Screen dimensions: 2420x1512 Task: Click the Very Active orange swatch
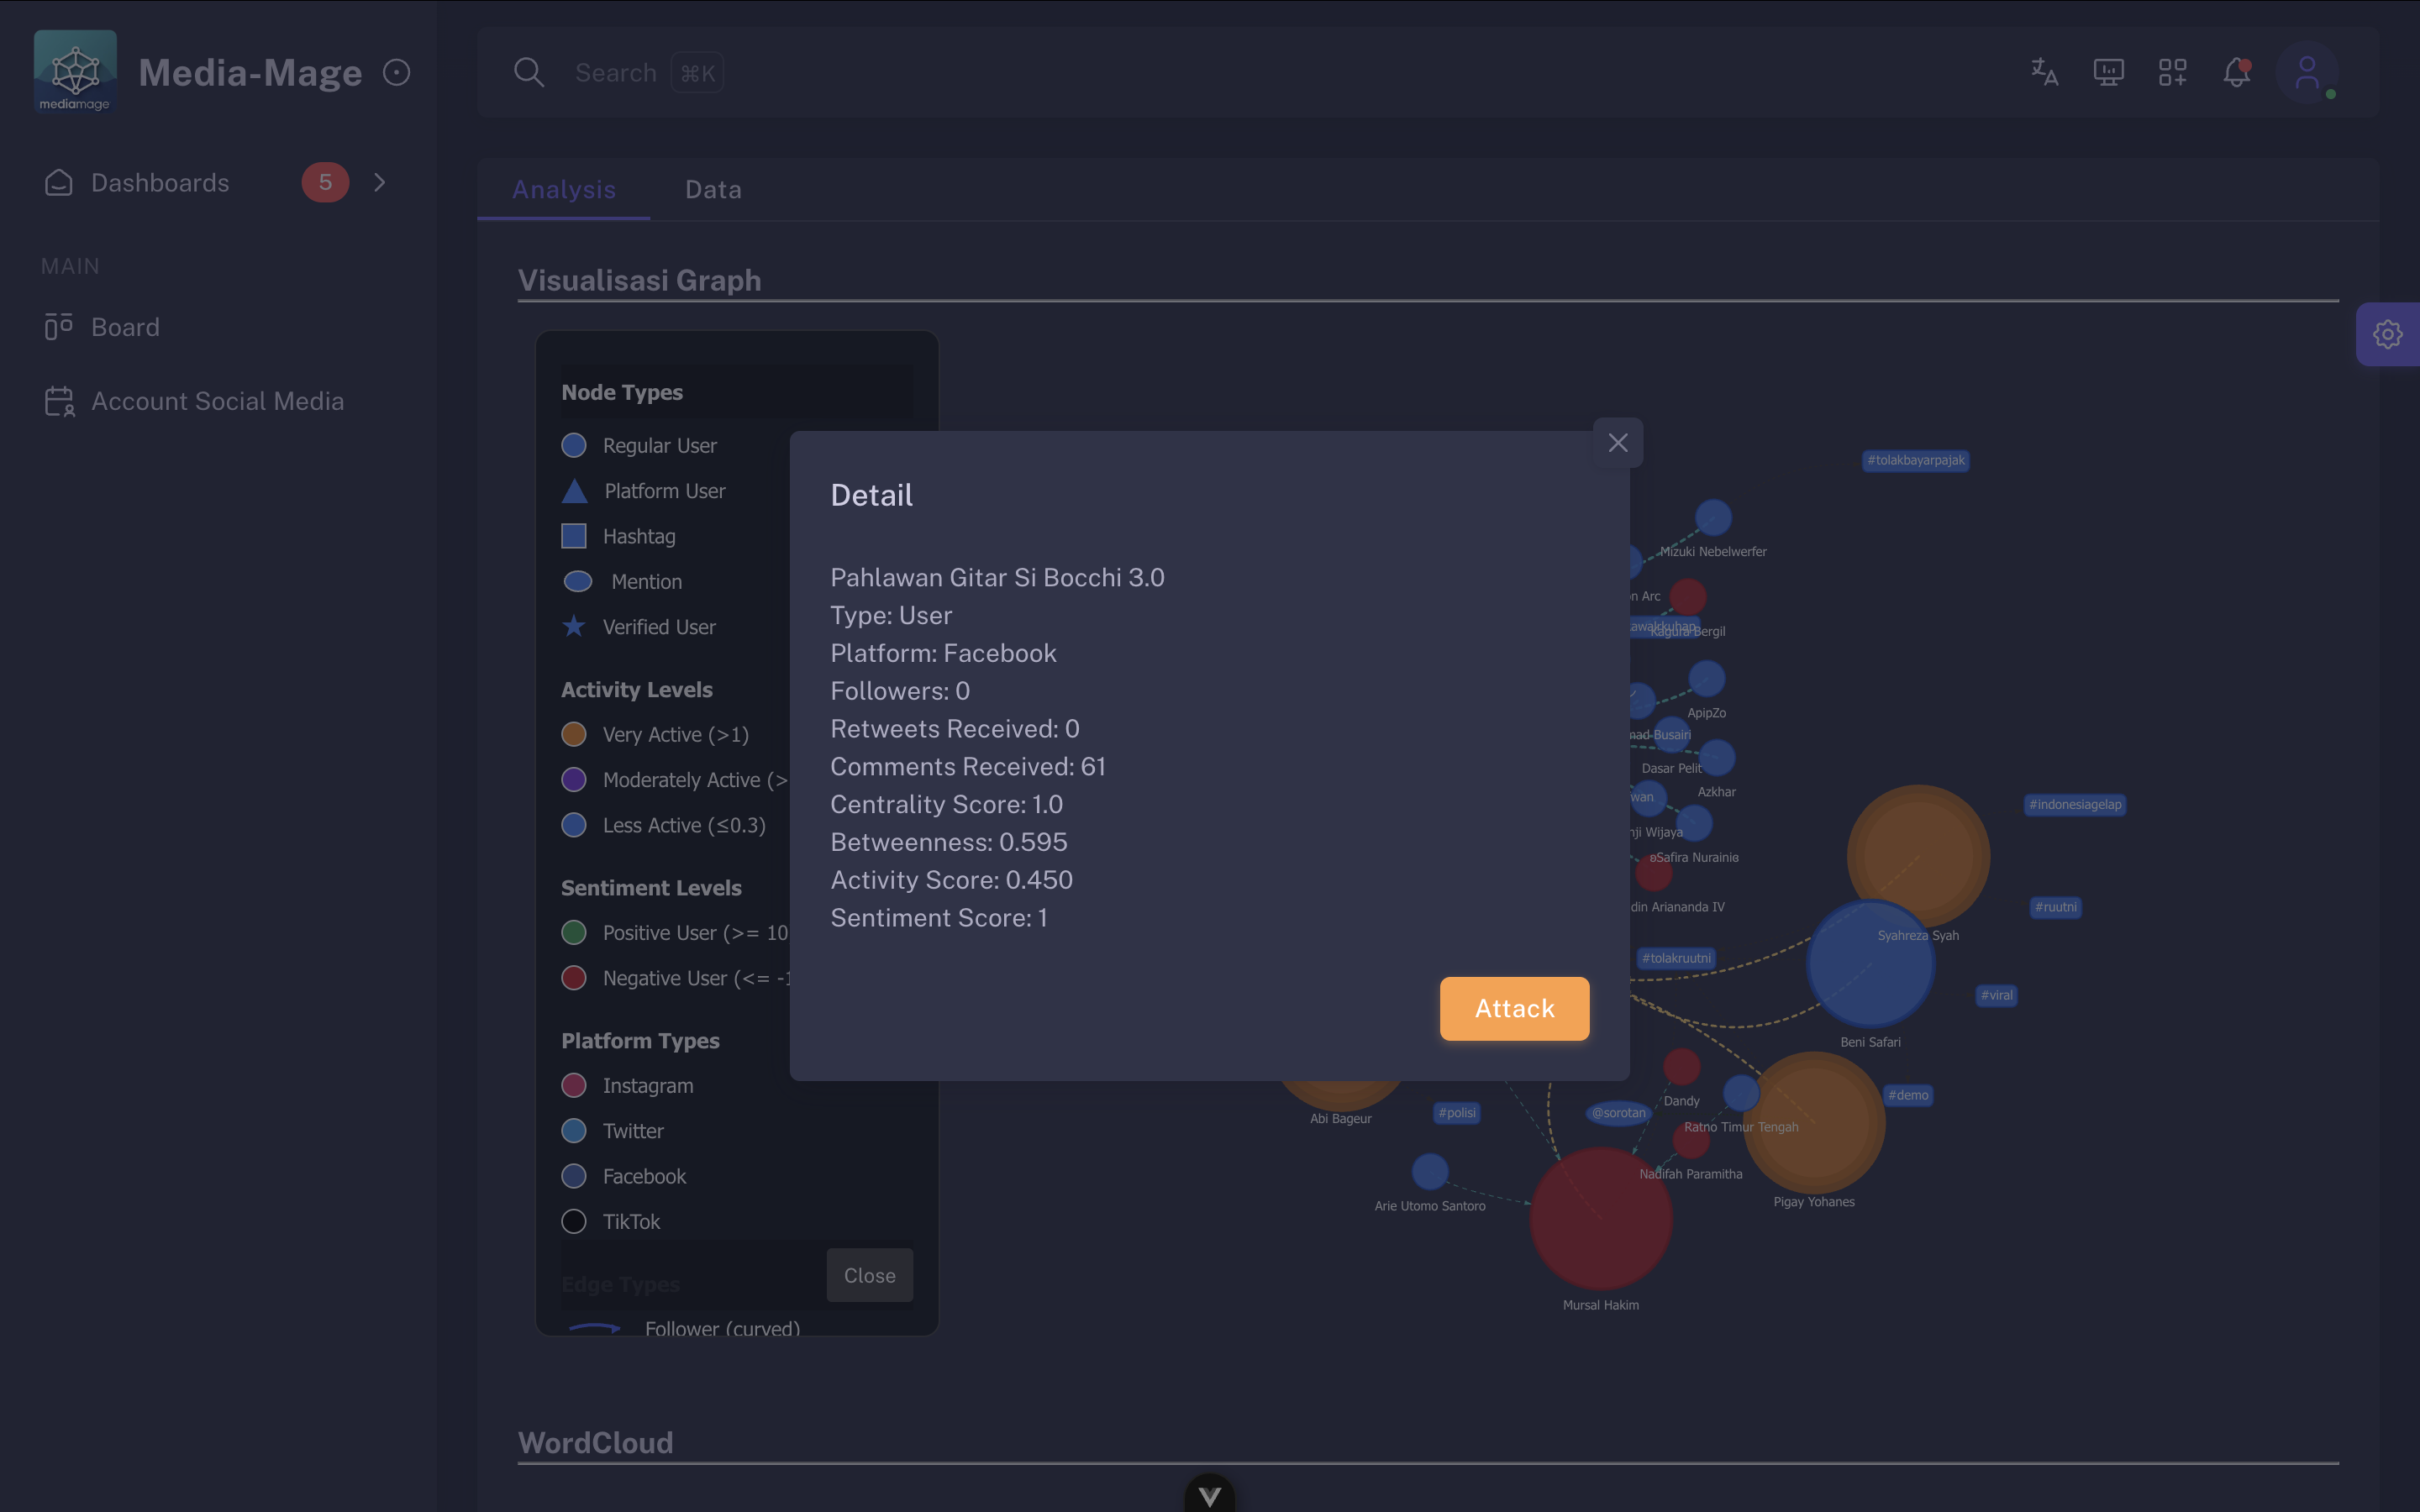pyautogui.click(x=574, y=734)
